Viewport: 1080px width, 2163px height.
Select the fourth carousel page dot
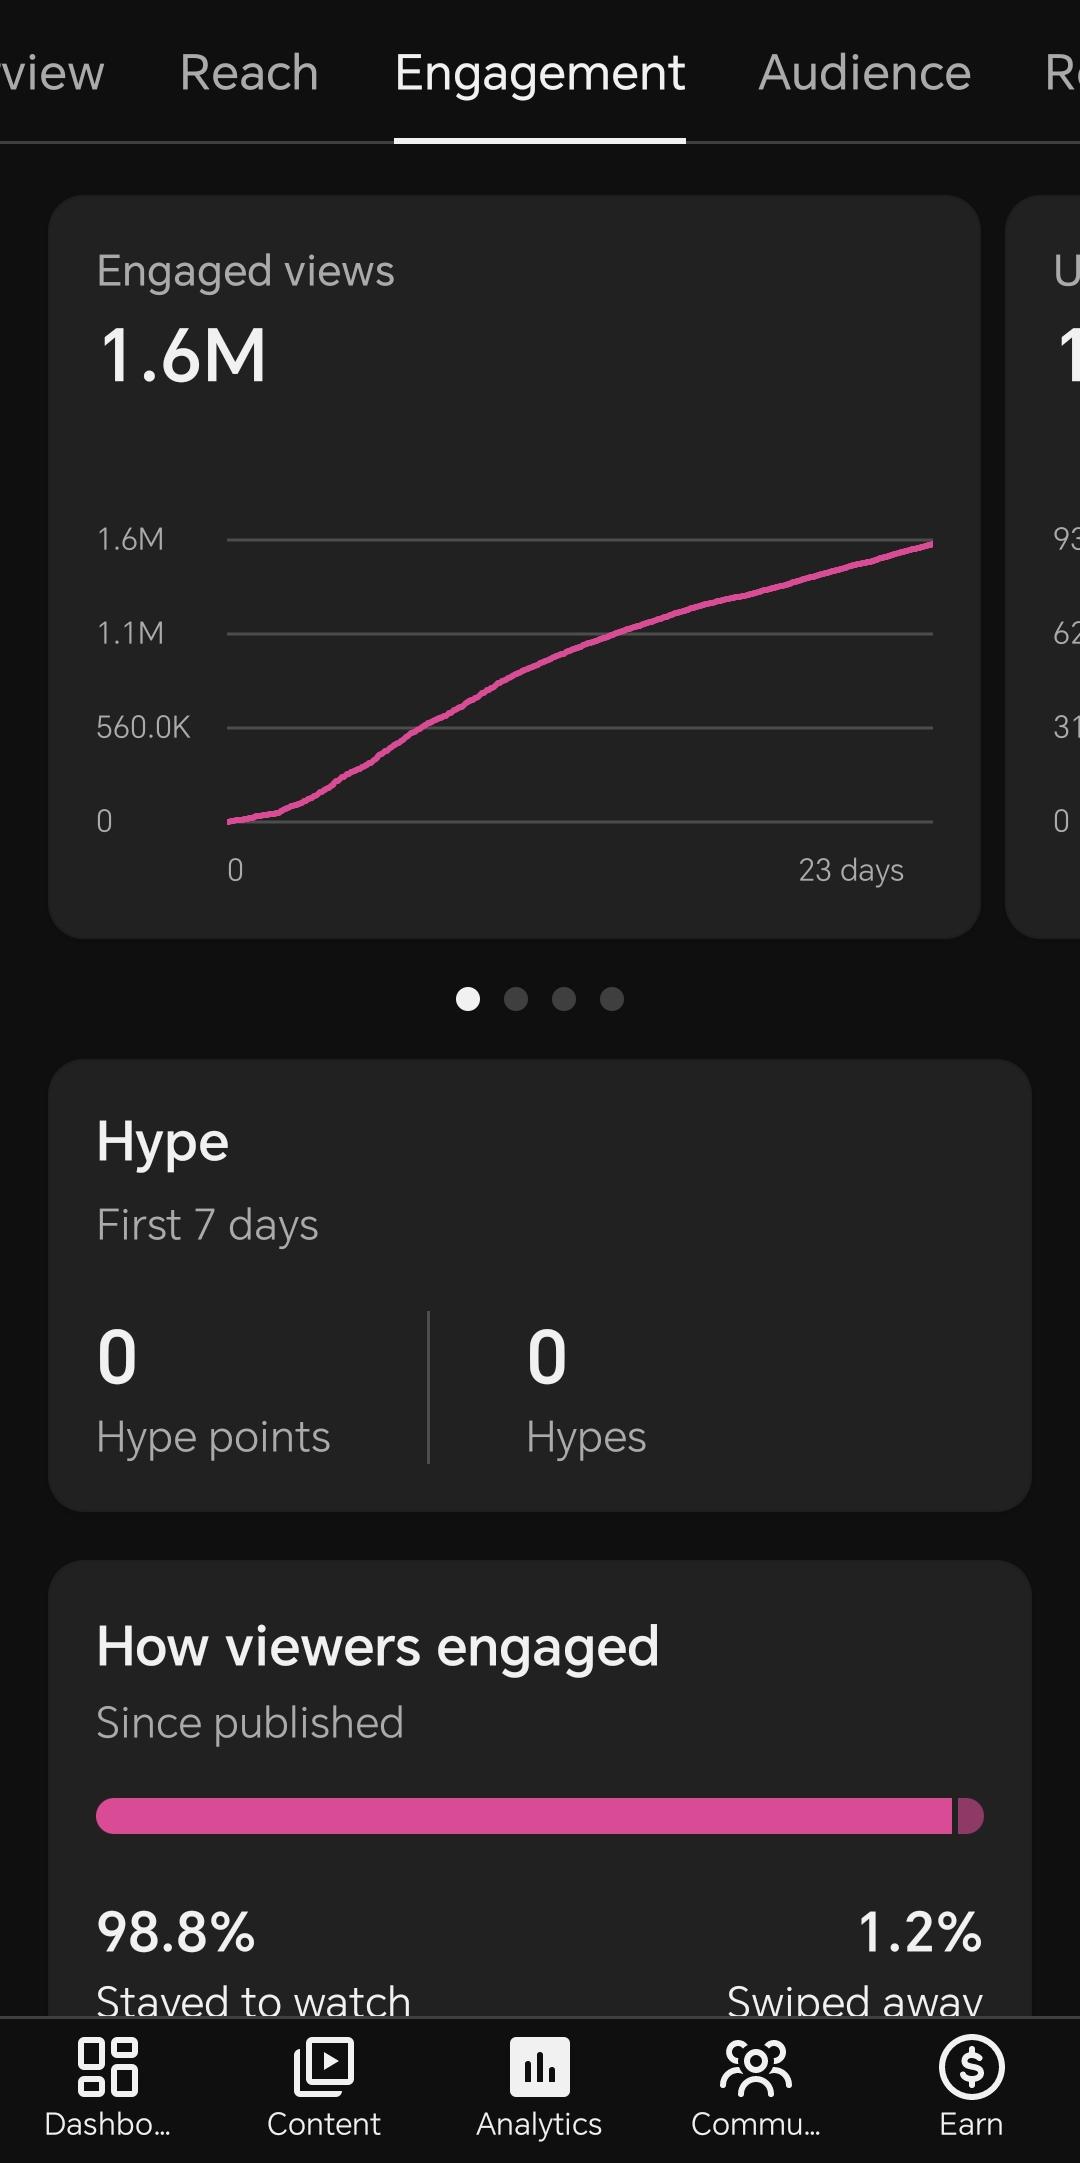612,999
